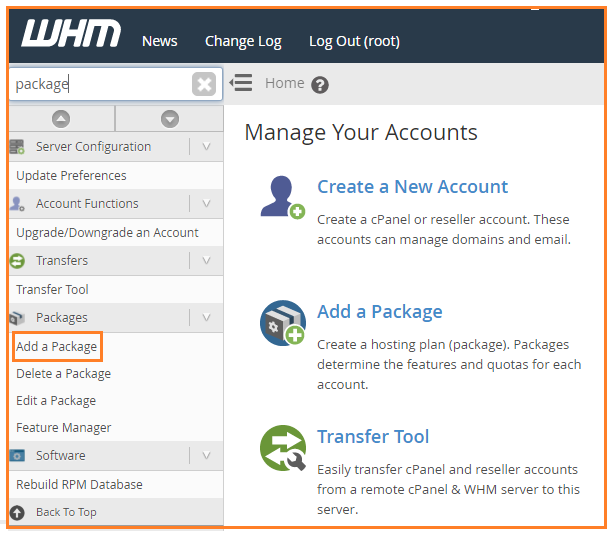Click the Transfer Tool green arrows icon

(x=283, y=448)
